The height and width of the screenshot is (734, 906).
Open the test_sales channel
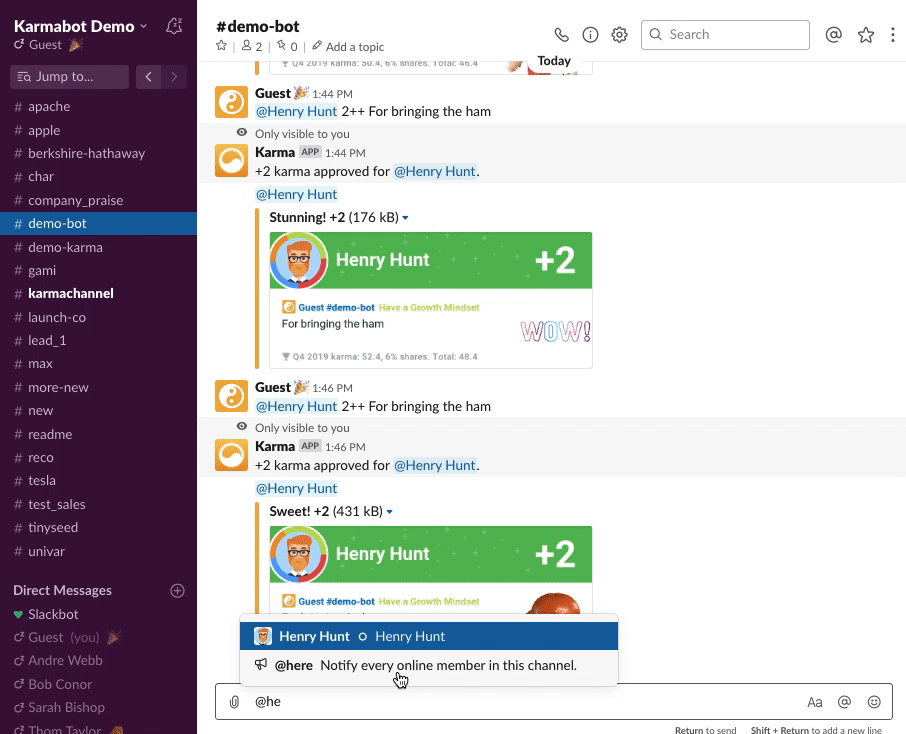[98, 504]
